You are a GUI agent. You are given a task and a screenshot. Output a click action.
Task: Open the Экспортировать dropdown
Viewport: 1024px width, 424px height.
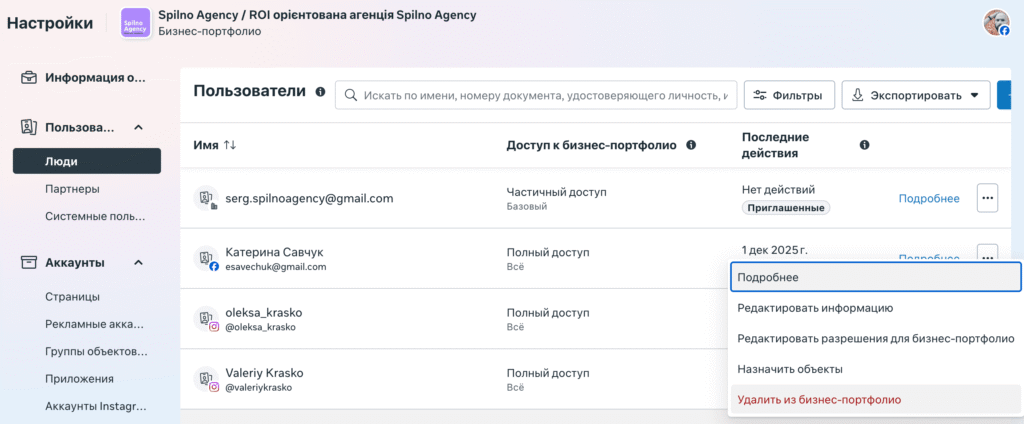pos(915,95)
